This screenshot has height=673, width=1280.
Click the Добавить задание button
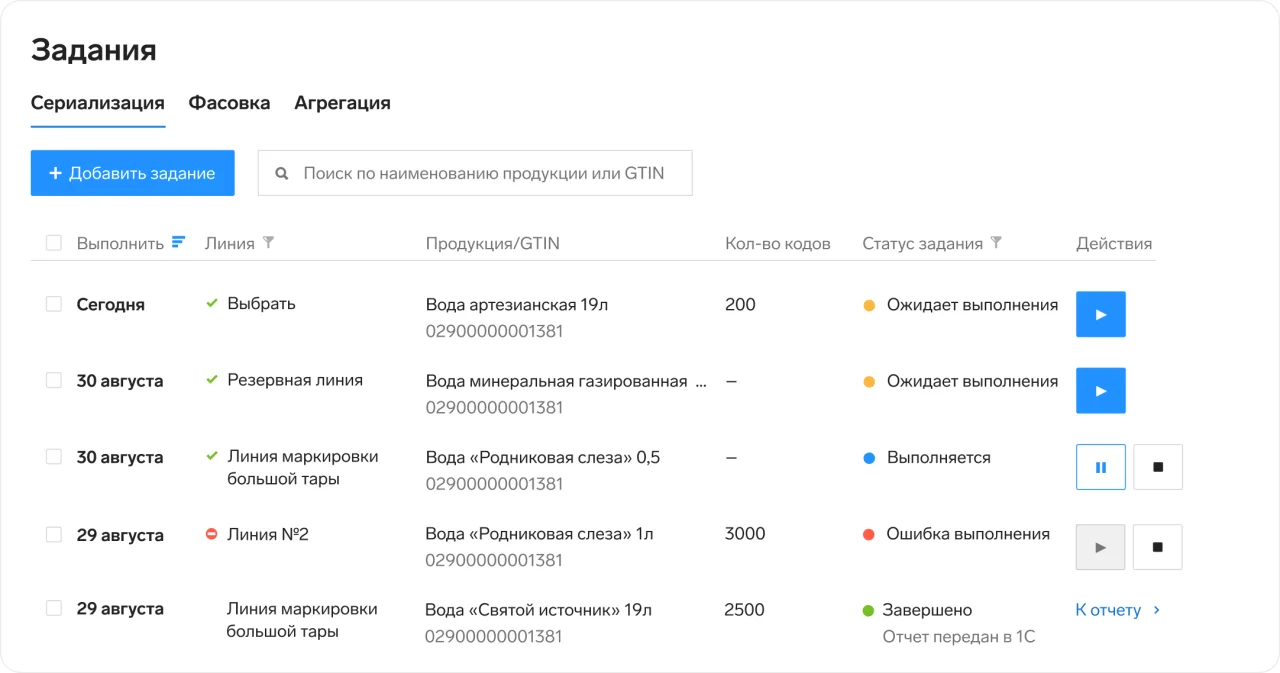[133, 173]
